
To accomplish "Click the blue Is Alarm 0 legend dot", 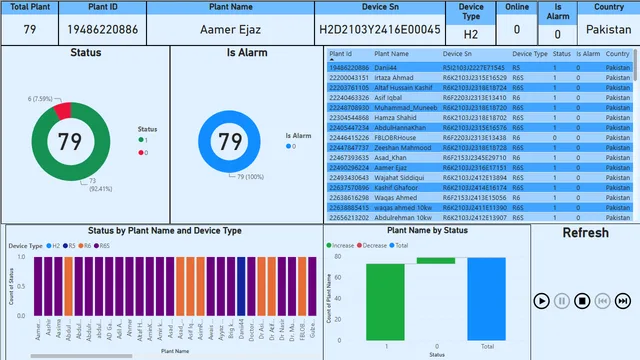I will [289, 146].
